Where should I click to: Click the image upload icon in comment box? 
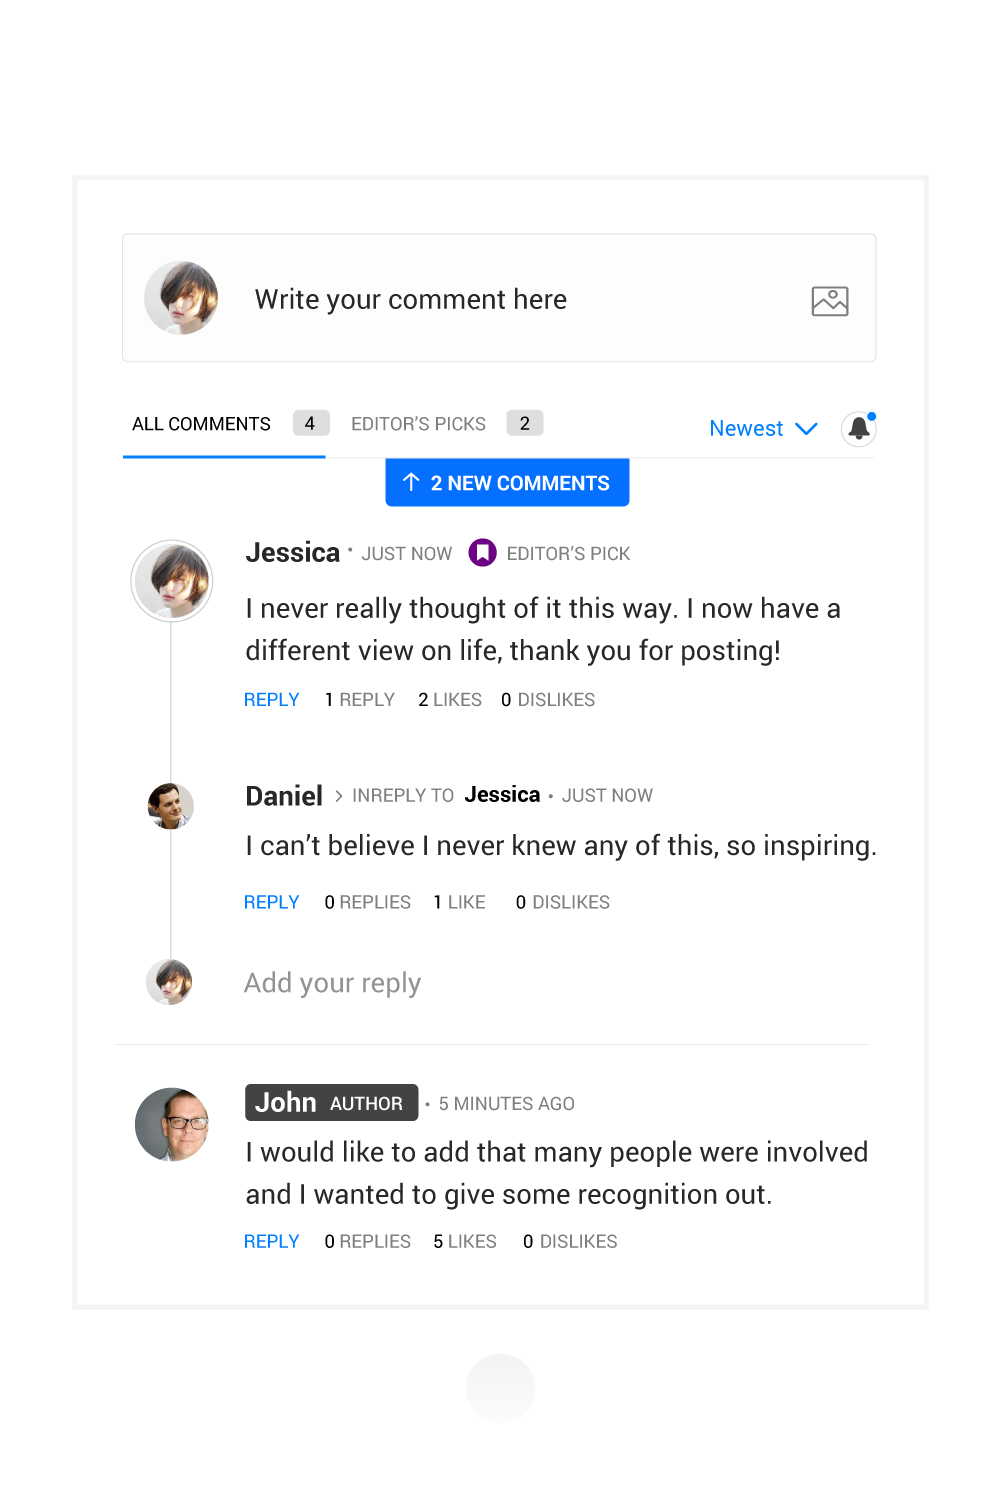click(x=830, y=301)
